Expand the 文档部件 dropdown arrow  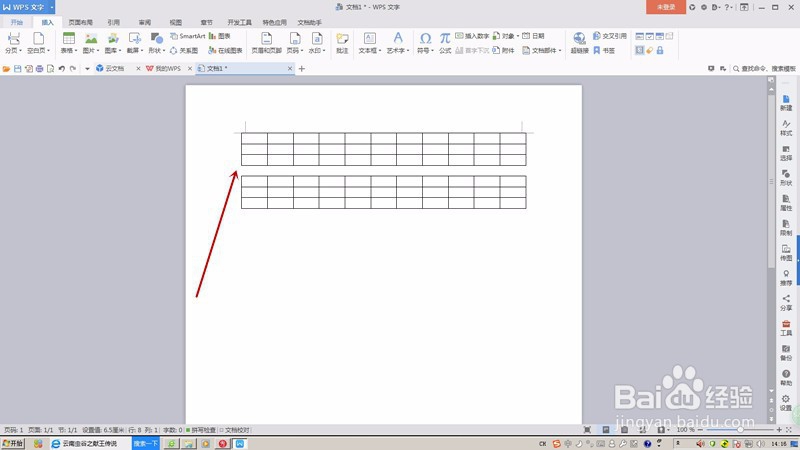(x=560, y=51)
